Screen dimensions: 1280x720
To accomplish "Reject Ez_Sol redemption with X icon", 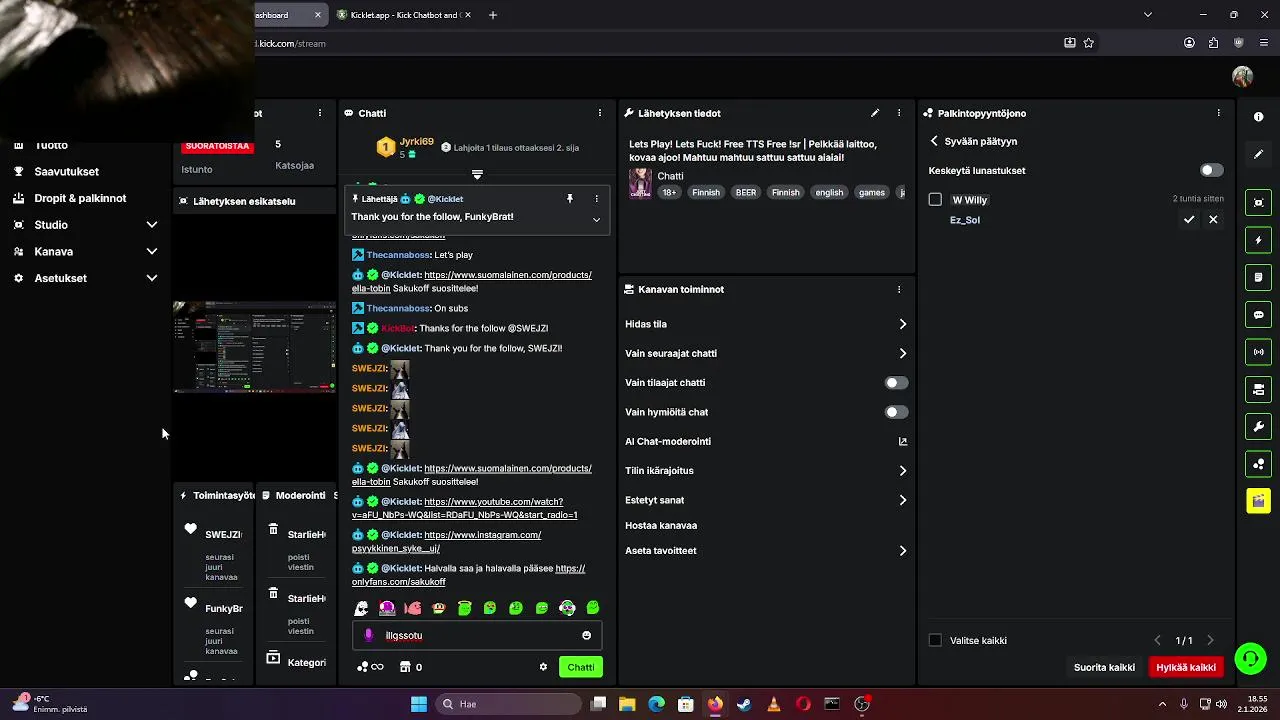I will click(x=1213, y=219).
